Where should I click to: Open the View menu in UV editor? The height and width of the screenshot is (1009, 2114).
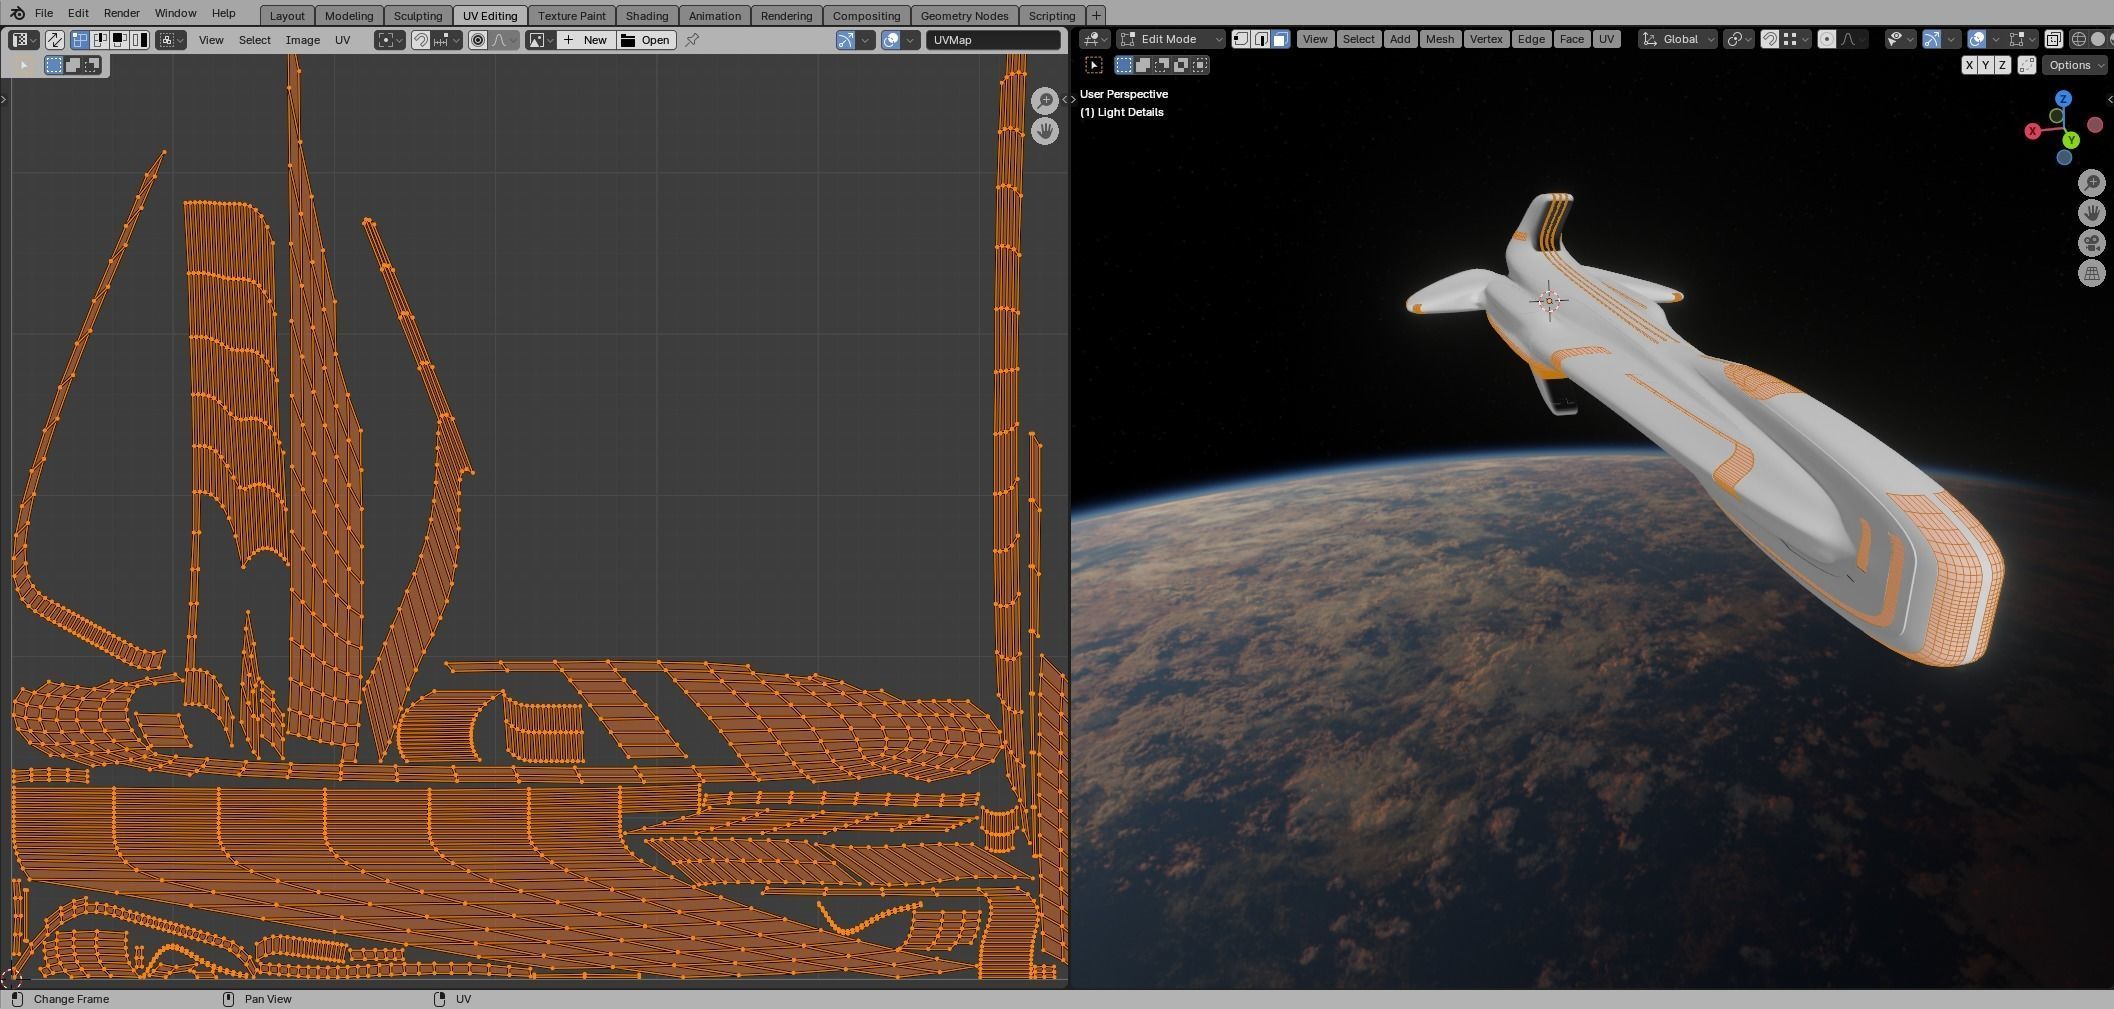pyautogui.click(x=211, y=40)
